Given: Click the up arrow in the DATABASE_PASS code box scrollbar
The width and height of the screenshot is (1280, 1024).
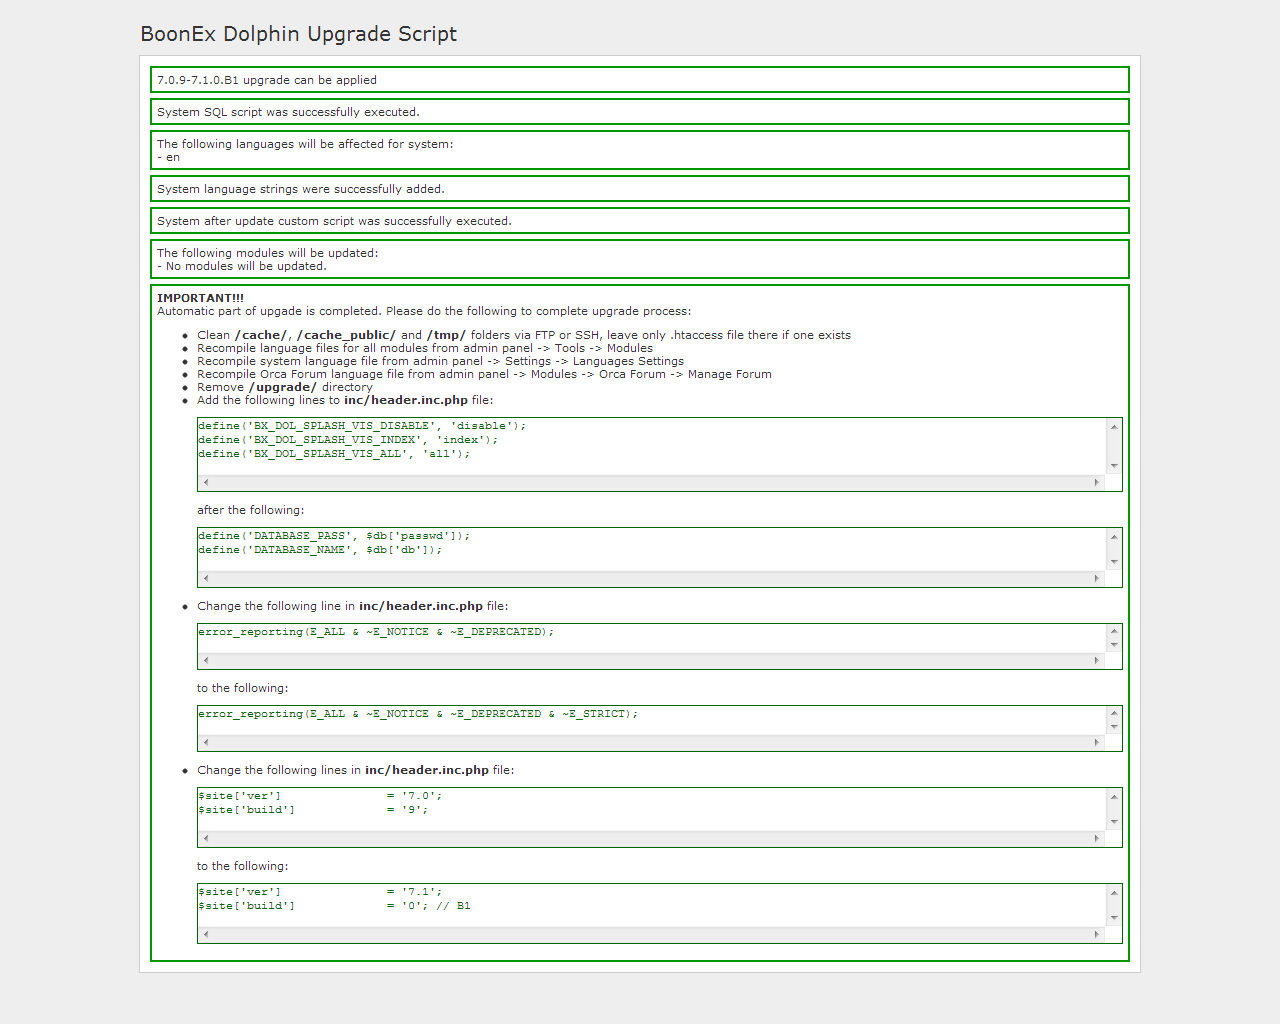Looking at the screenshot, I should (x=1114, y=537).
